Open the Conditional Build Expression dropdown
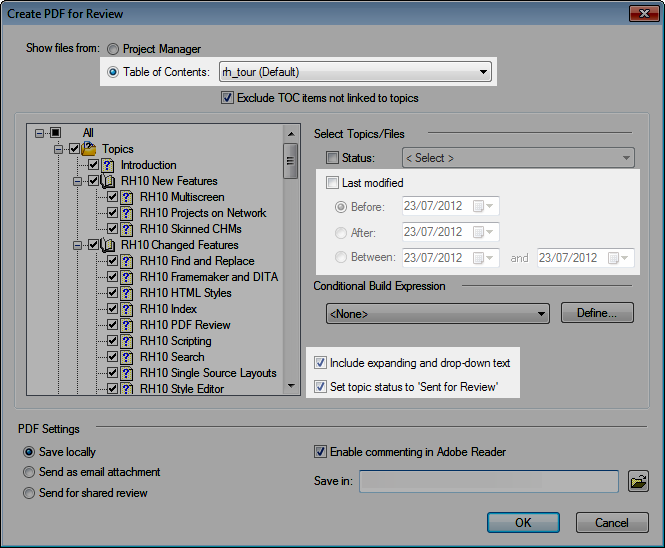665x548 pixels. coord(541,314)
